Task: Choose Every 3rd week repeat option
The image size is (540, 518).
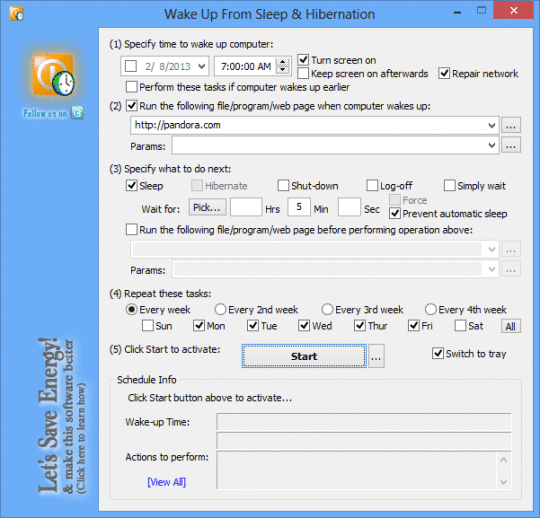Action: (327, 309)
